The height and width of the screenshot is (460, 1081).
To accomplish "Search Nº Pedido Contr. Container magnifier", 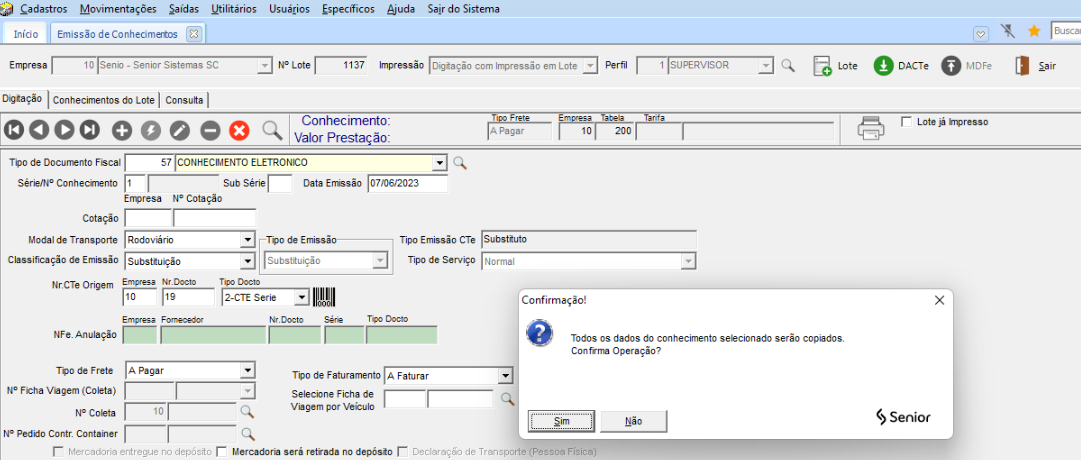I will (x=247, y=434).
